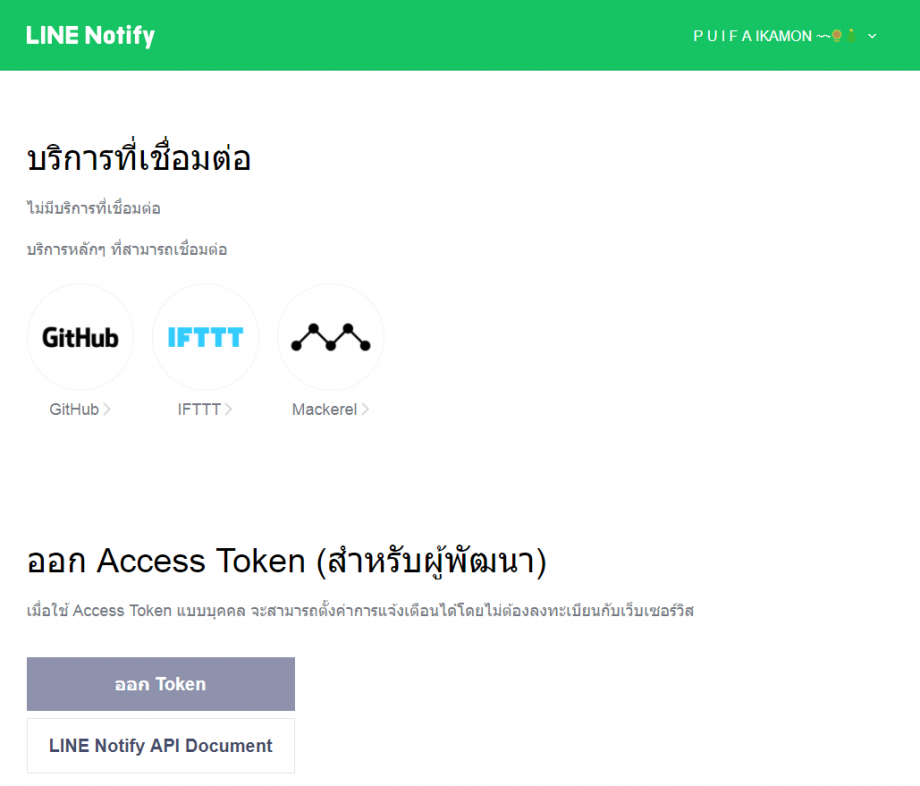
Task: Go home via LINE Notify header text
Action: 90,35
